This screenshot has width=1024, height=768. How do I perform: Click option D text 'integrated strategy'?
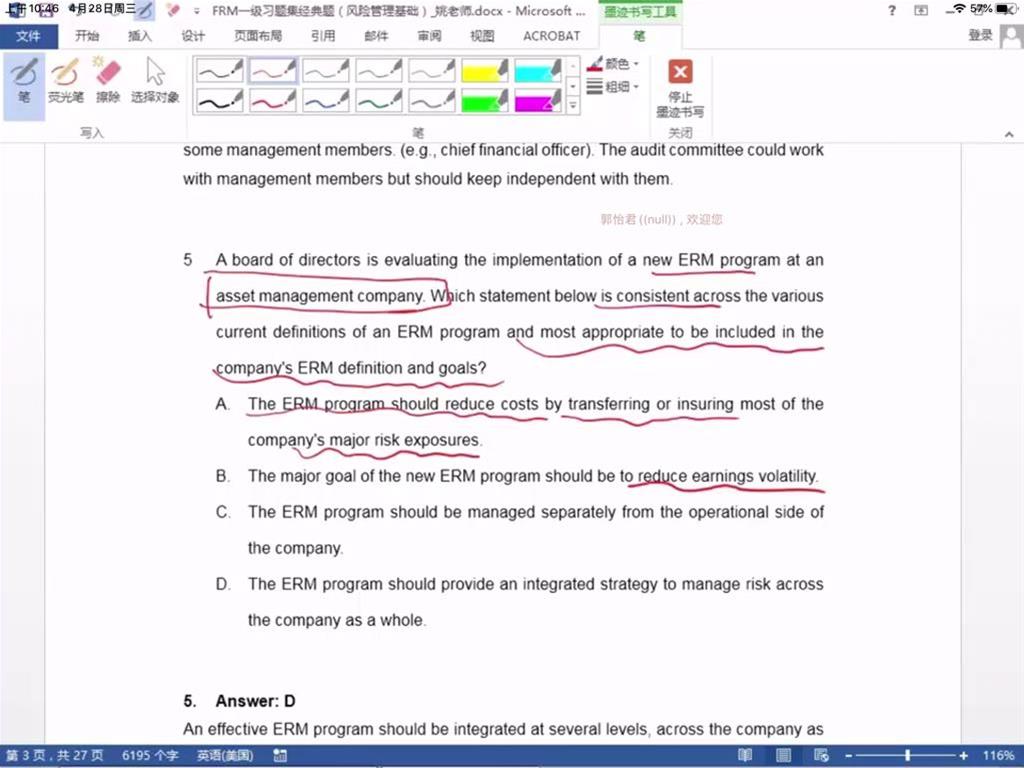pyautogui.click(x=590, y=584)
